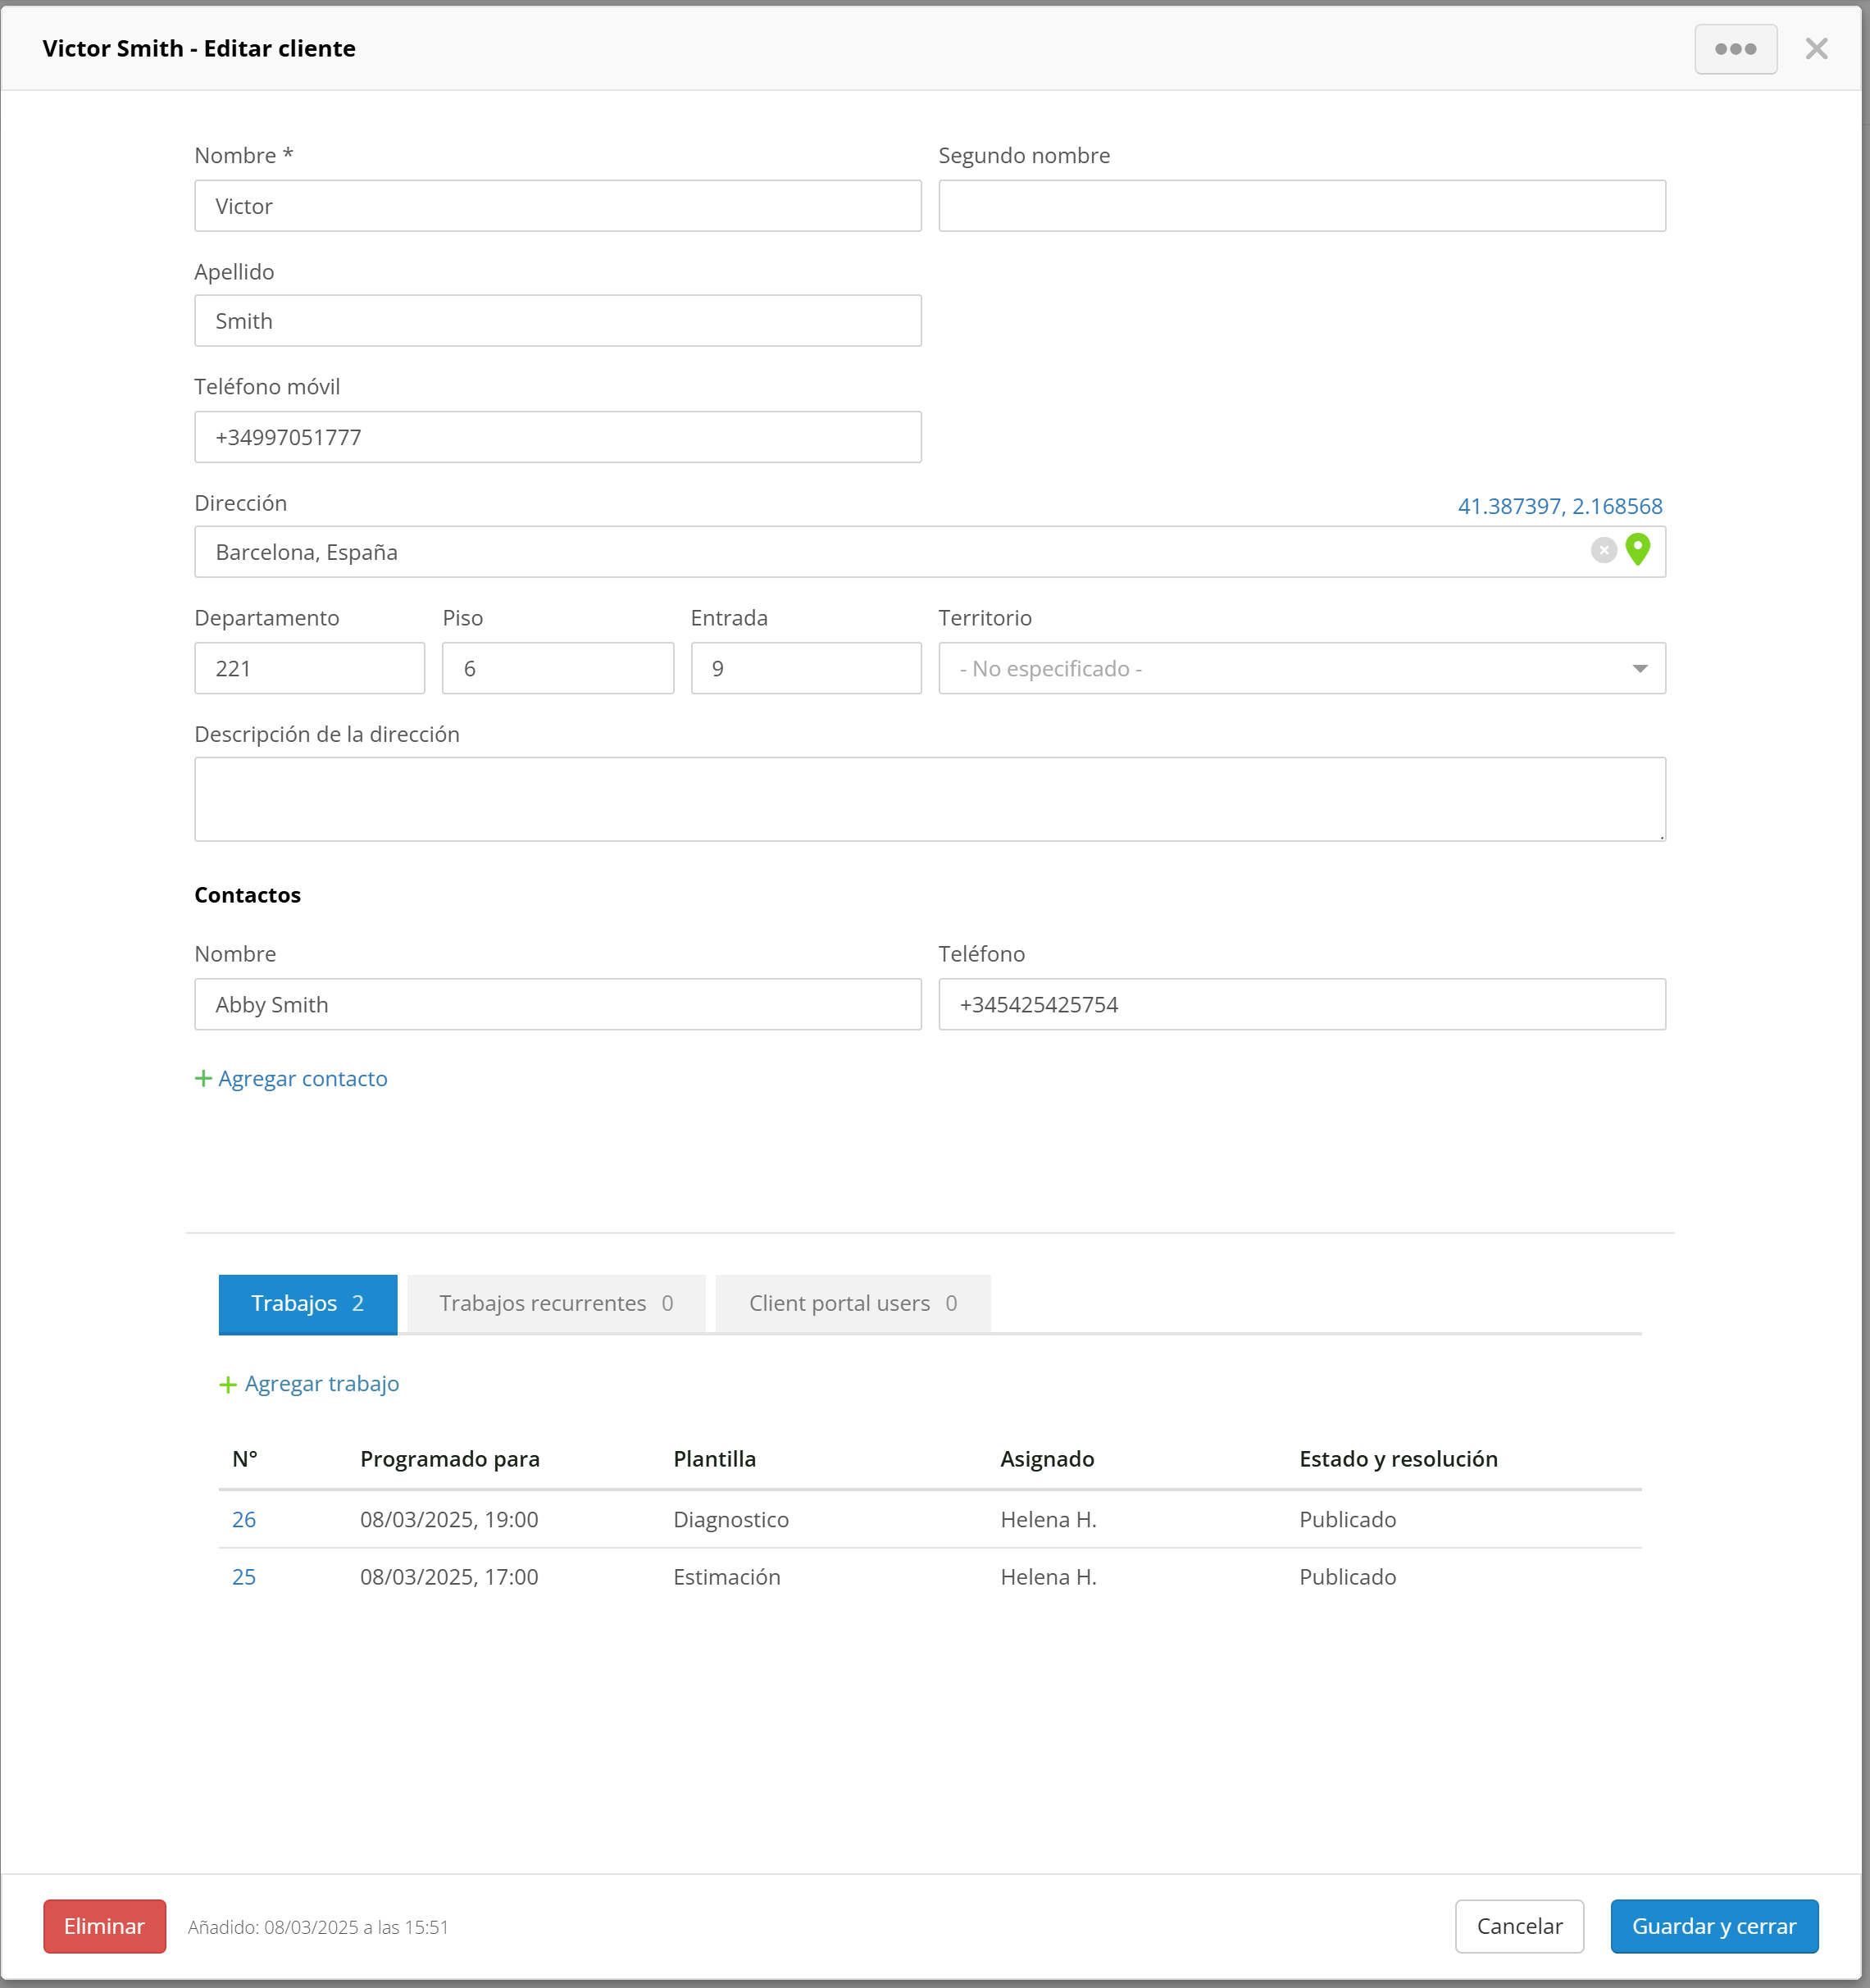Click the Cancelar button

(1518, 1926)
